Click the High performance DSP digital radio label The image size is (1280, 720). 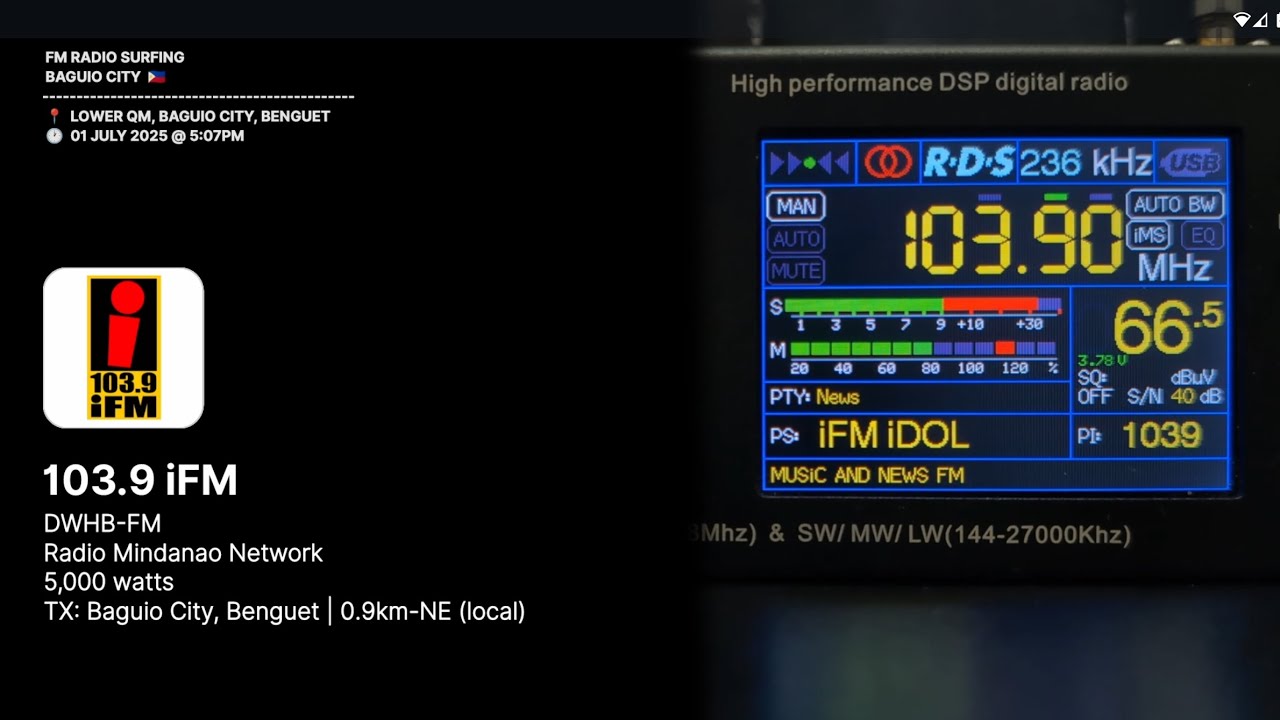pos(929,83)
